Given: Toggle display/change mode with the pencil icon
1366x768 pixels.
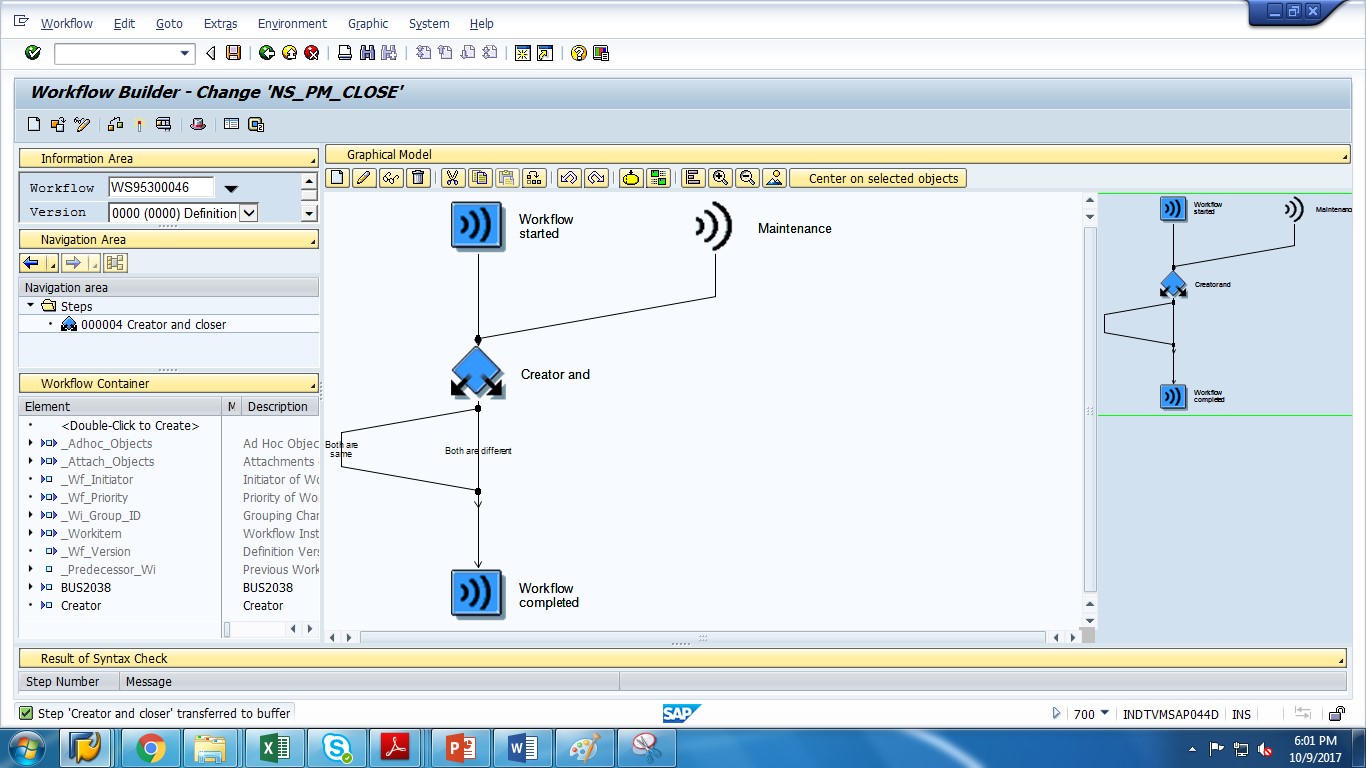Looking at the screenshot, I should (x=82, y=124).
